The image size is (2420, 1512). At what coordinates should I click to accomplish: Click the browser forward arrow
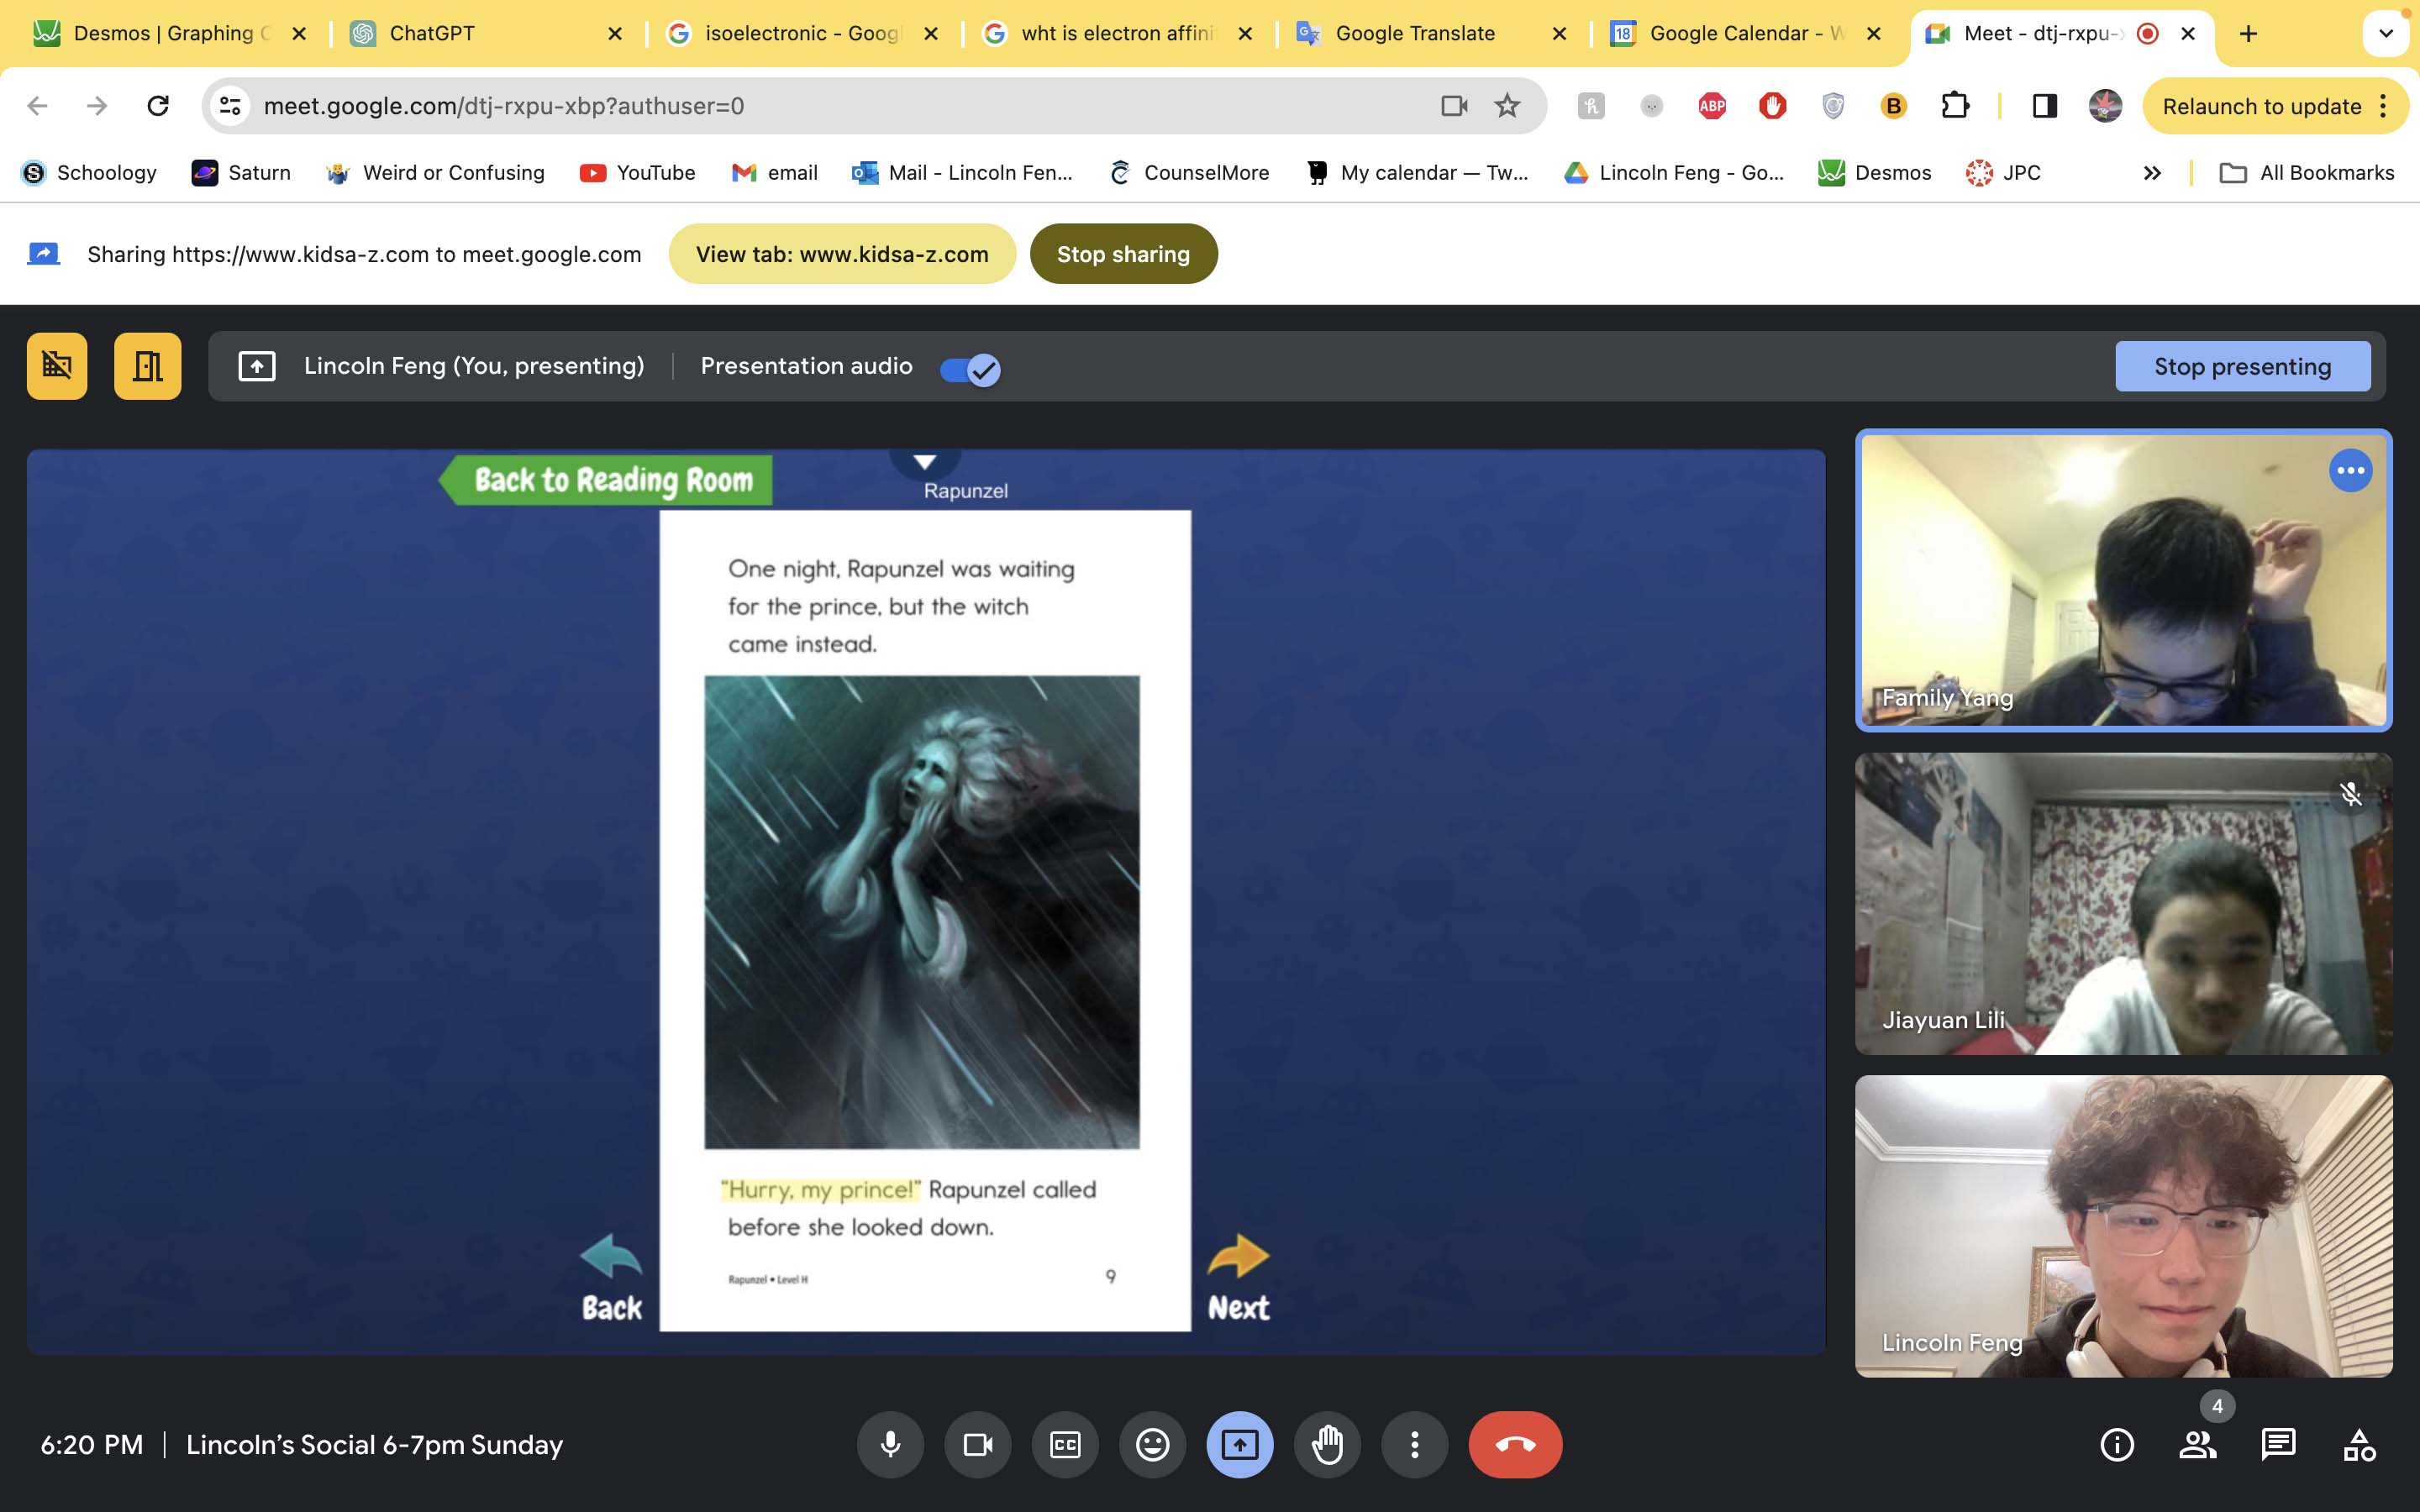pos(97,105)
